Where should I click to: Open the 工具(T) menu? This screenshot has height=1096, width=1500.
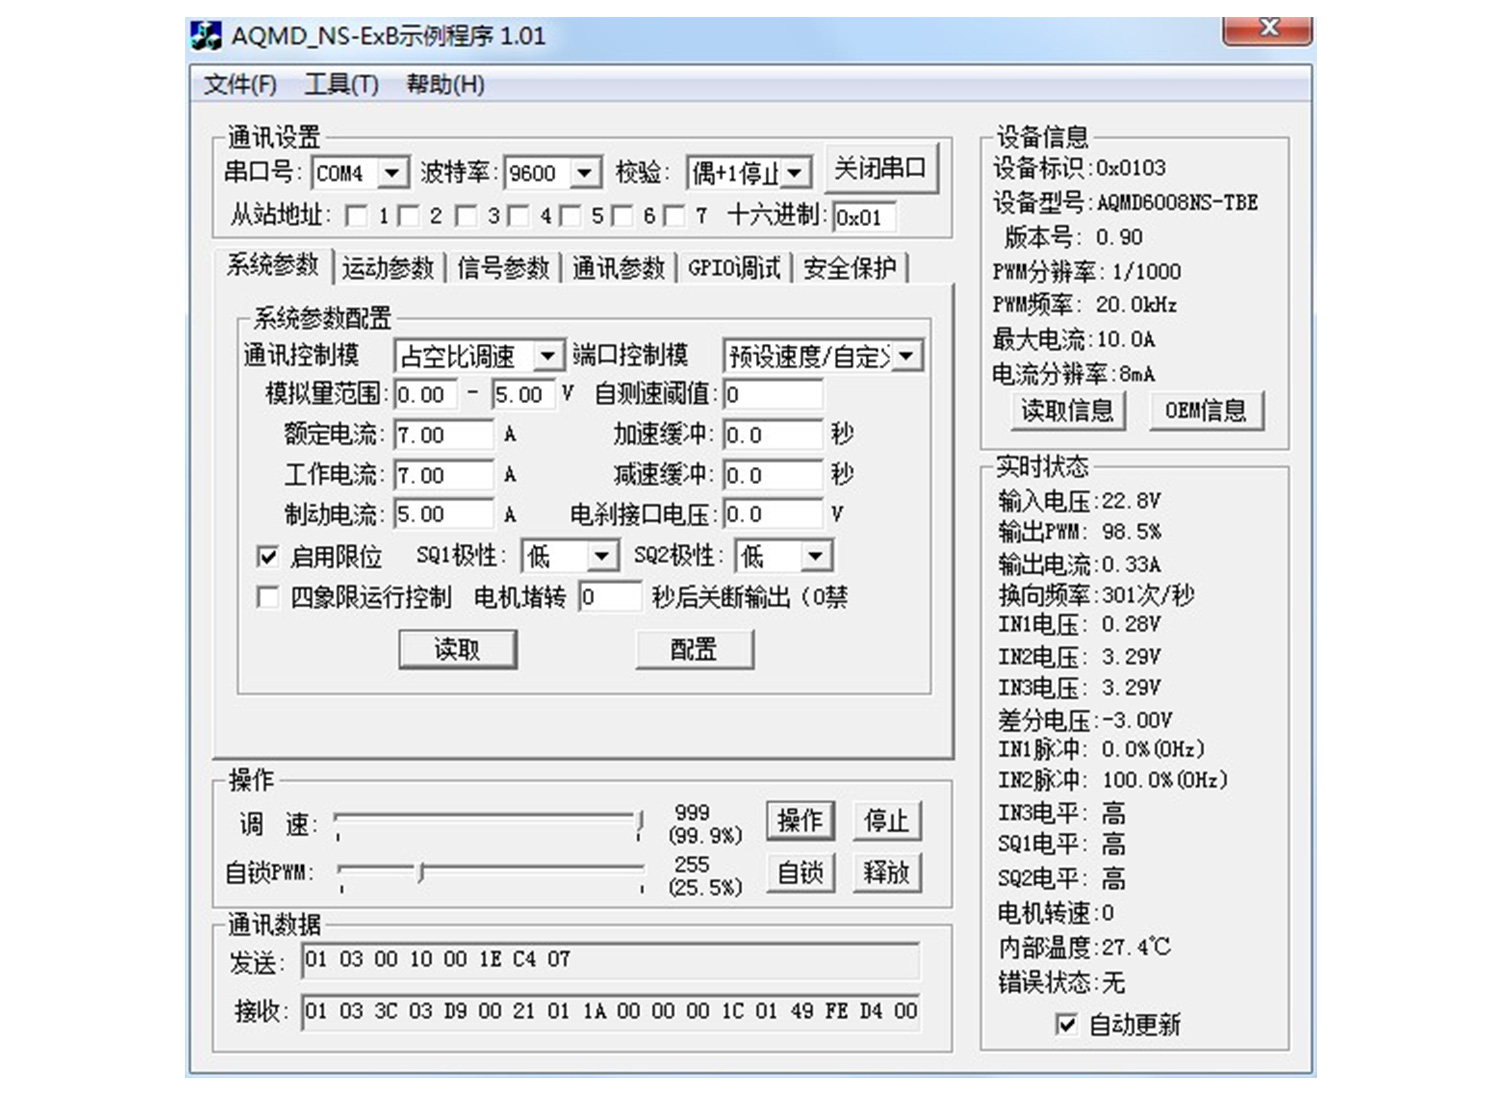tap(341, 84)
